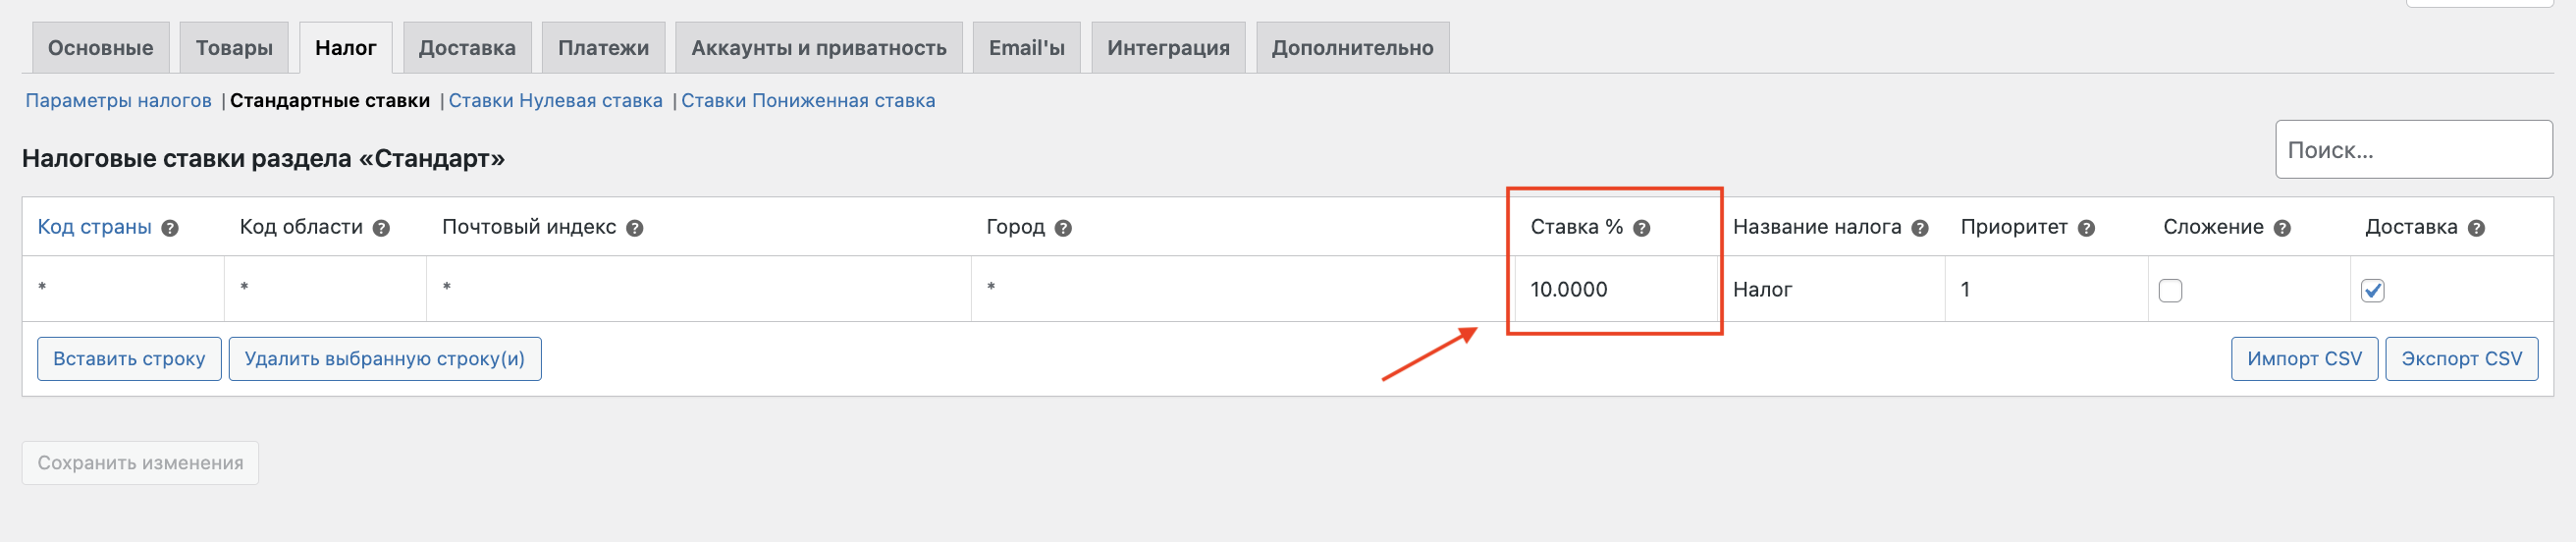2576x542 pixels.
Task: Click help icon next to Город
Action: coord(1063,228)
